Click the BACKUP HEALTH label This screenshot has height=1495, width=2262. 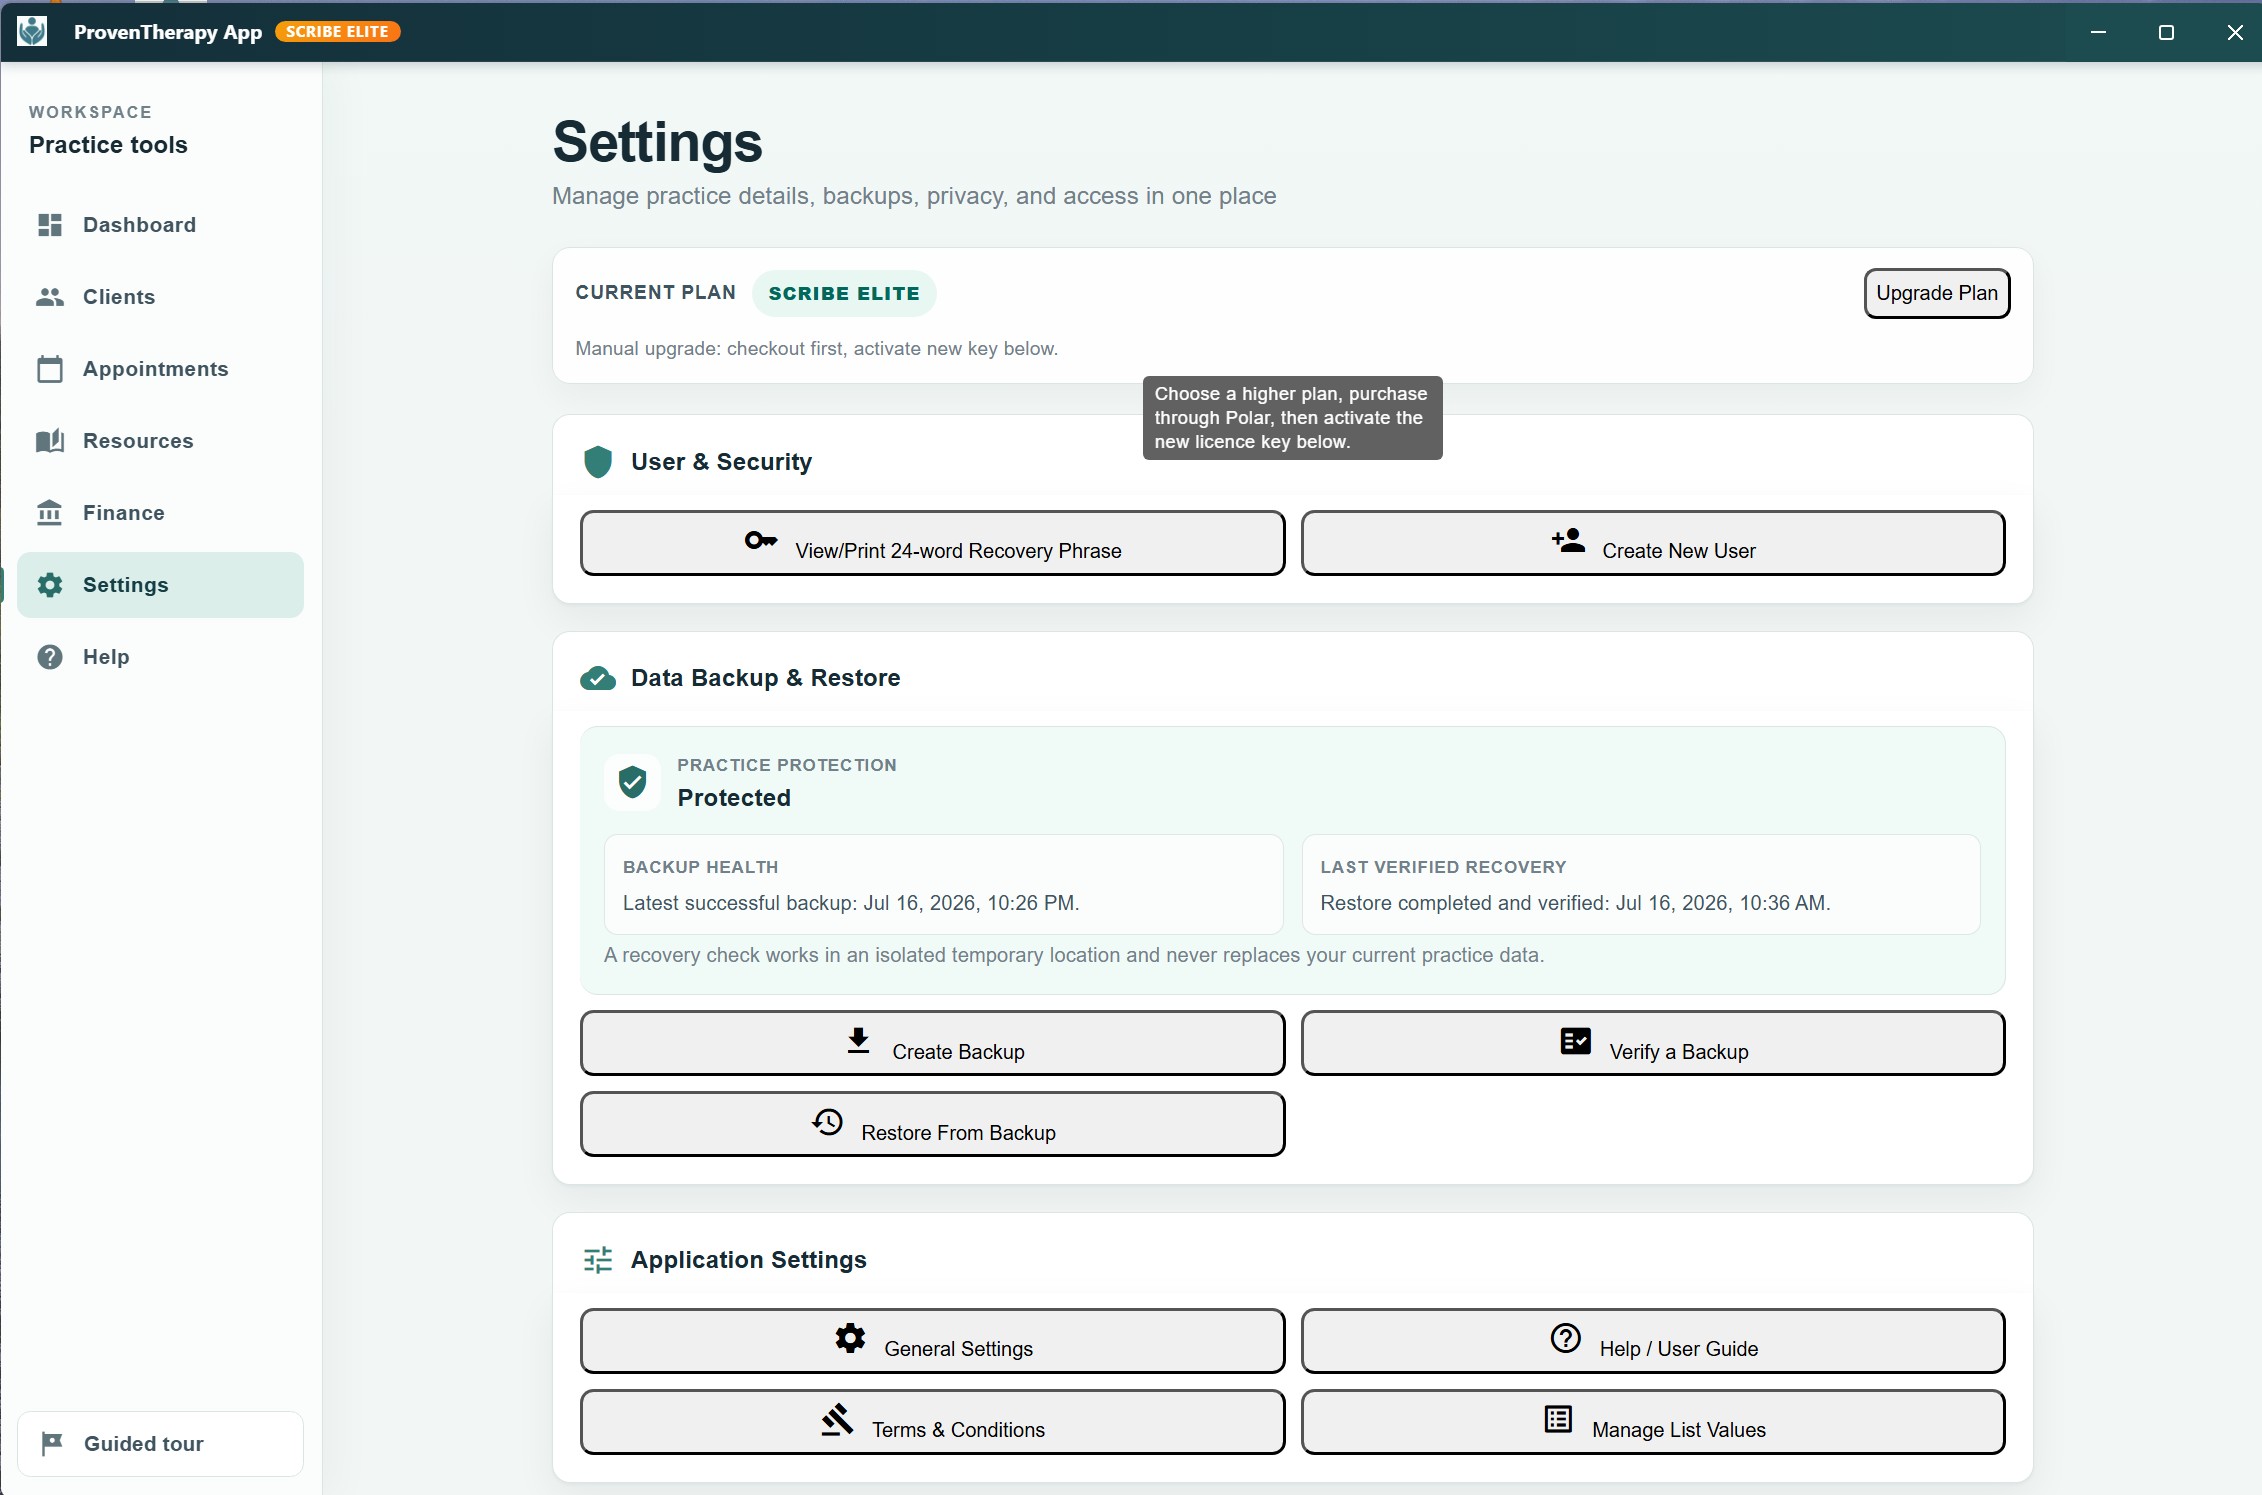coord(700,867)
